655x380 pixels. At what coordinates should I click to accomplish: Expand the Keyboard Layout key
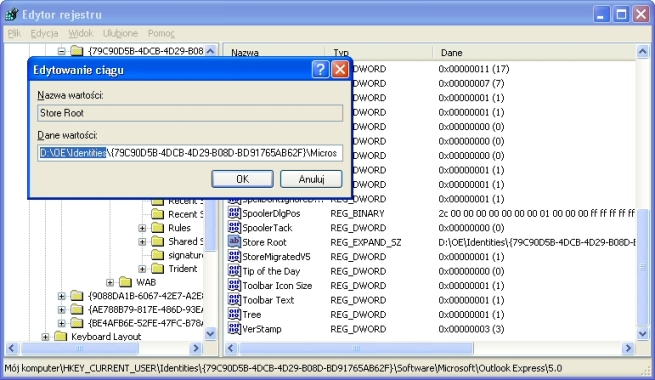point(45,337)
